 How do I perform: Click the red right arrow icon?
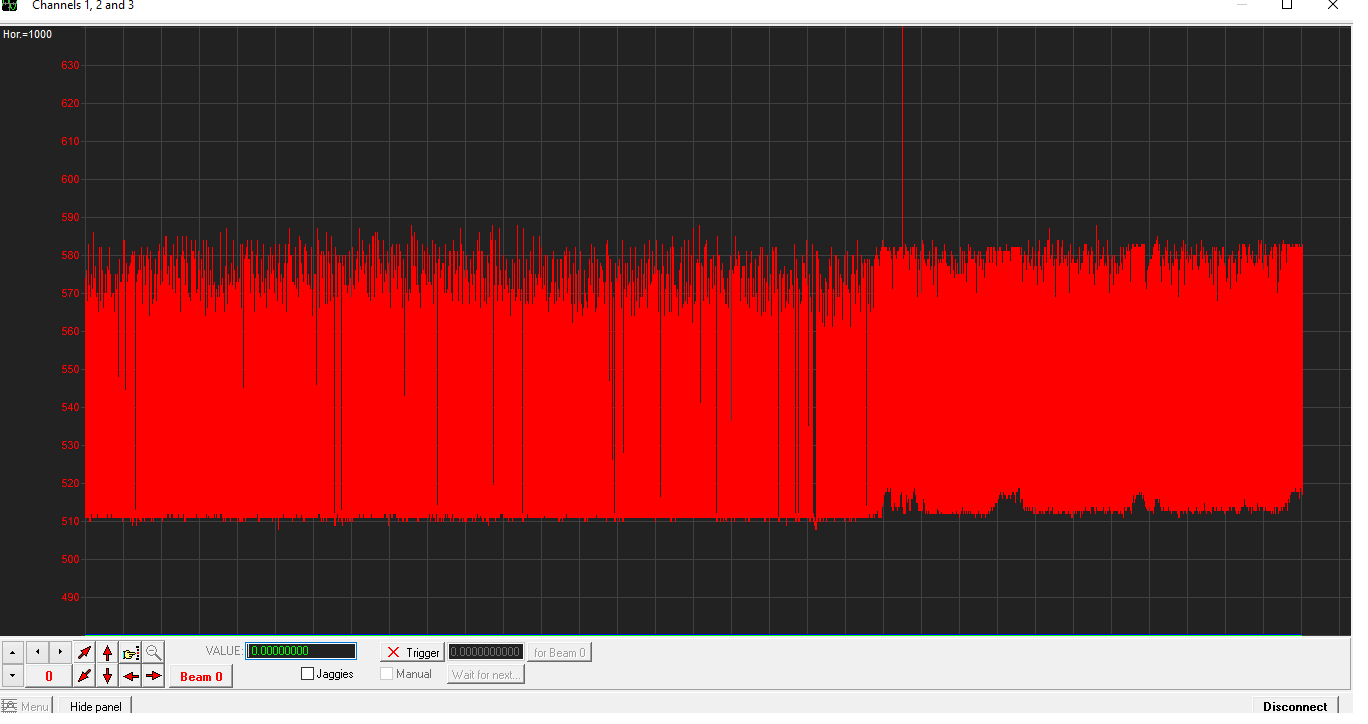tap(154, 676)
